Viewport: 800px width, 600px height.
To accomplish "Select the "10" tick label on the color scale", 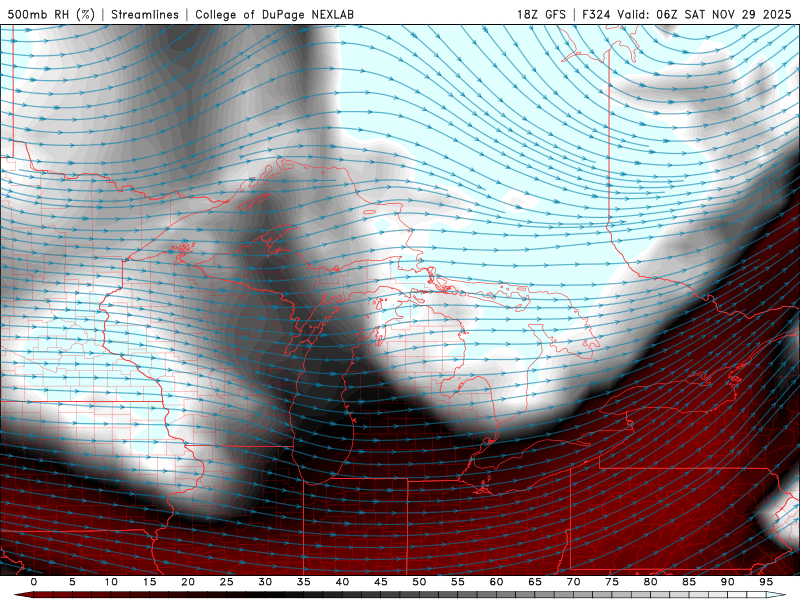I will (111, 582).
